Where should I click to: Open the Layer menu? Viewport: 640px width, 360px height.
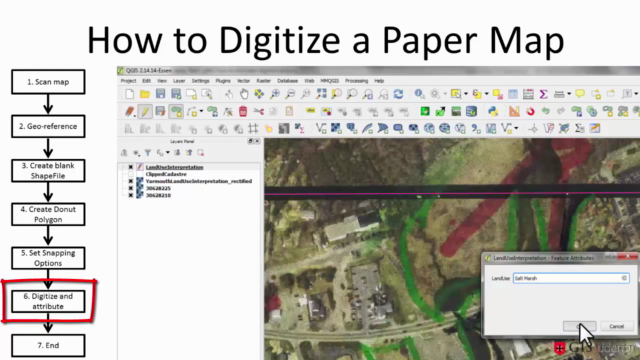click(x=179, y=81)
